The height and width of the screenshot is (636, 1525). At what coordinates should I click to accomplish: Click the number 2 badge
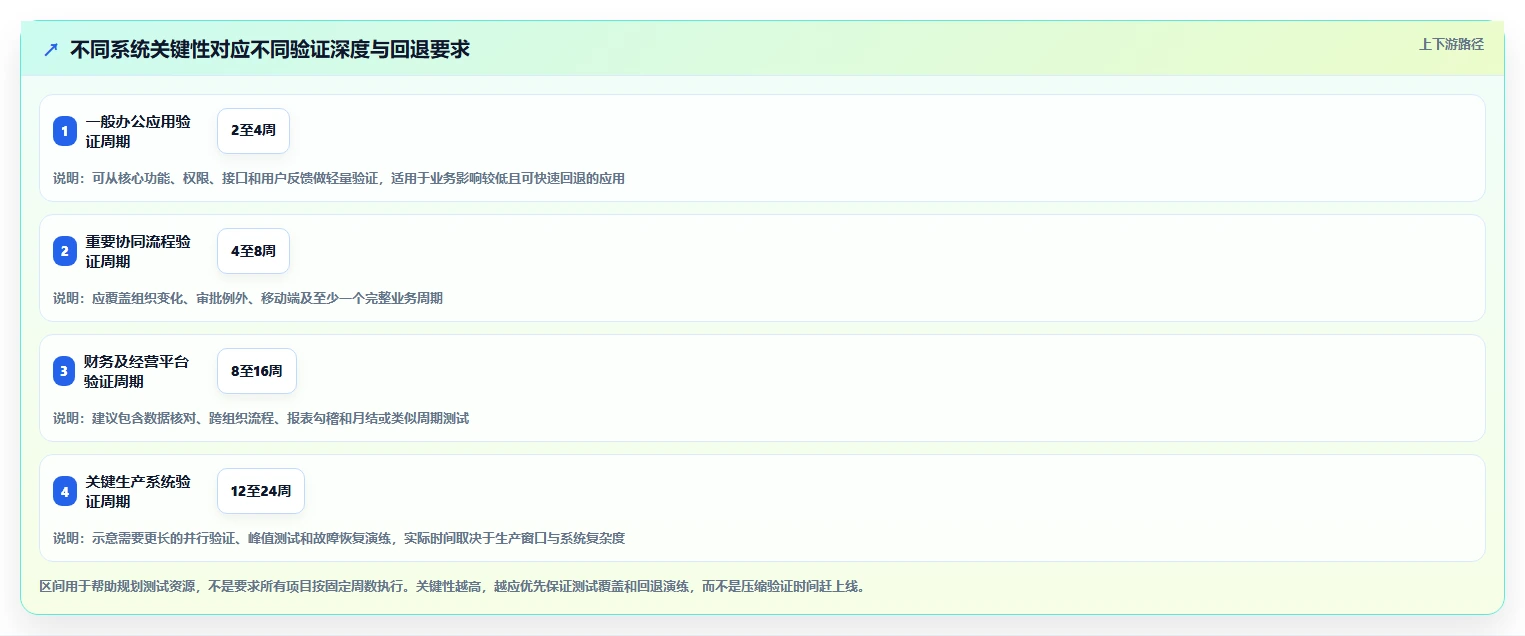[65, 251]
